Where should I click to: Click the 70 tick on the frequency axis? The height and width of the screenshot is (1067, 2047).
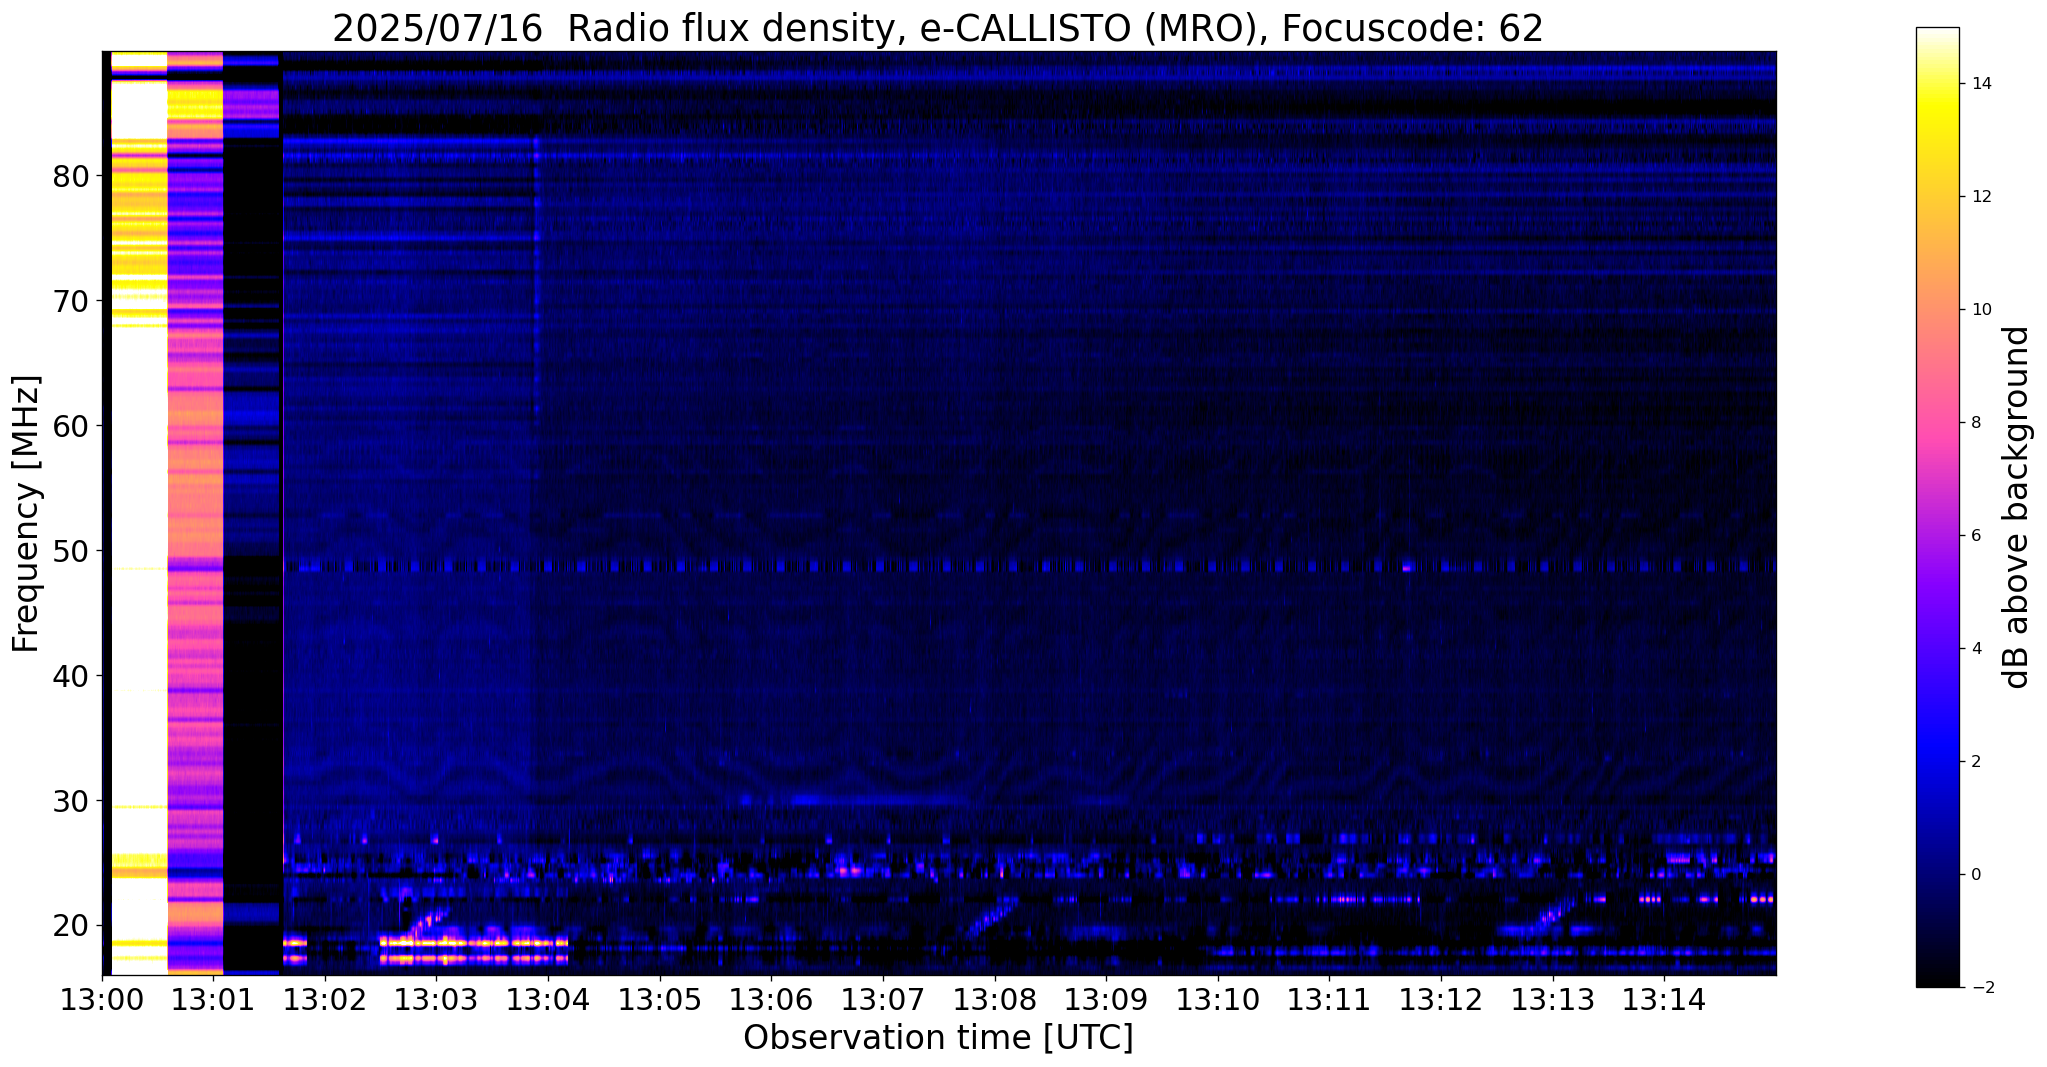click(71, 302)
